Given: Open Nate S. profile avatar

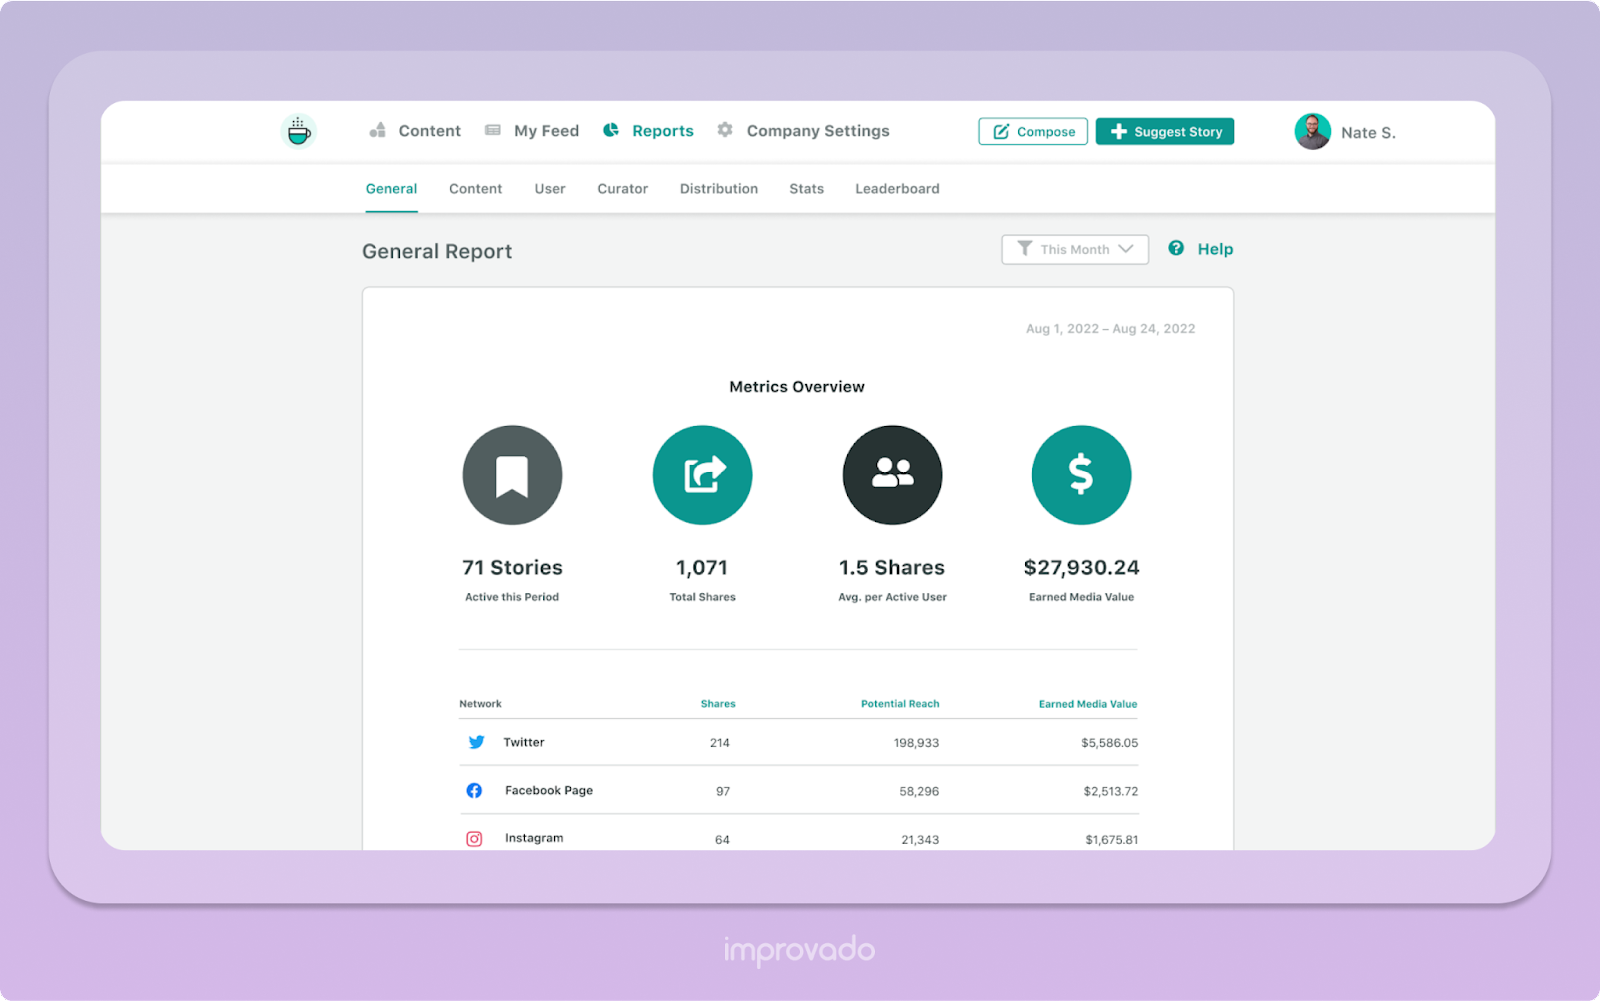Looking at the screenshot, I should [x=1311, y=131].
